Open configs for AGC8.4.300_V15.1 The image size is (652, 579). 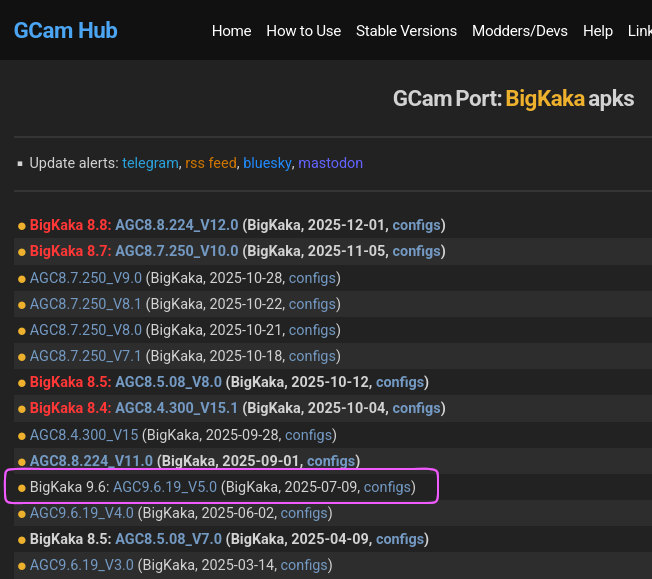coord(416,408)
